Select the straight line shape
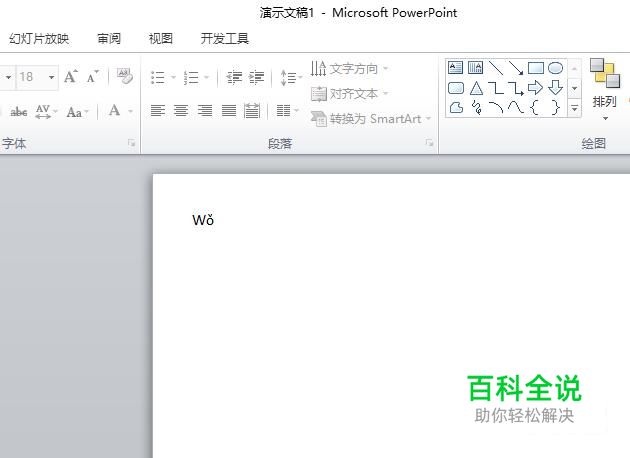 [496, 68]
